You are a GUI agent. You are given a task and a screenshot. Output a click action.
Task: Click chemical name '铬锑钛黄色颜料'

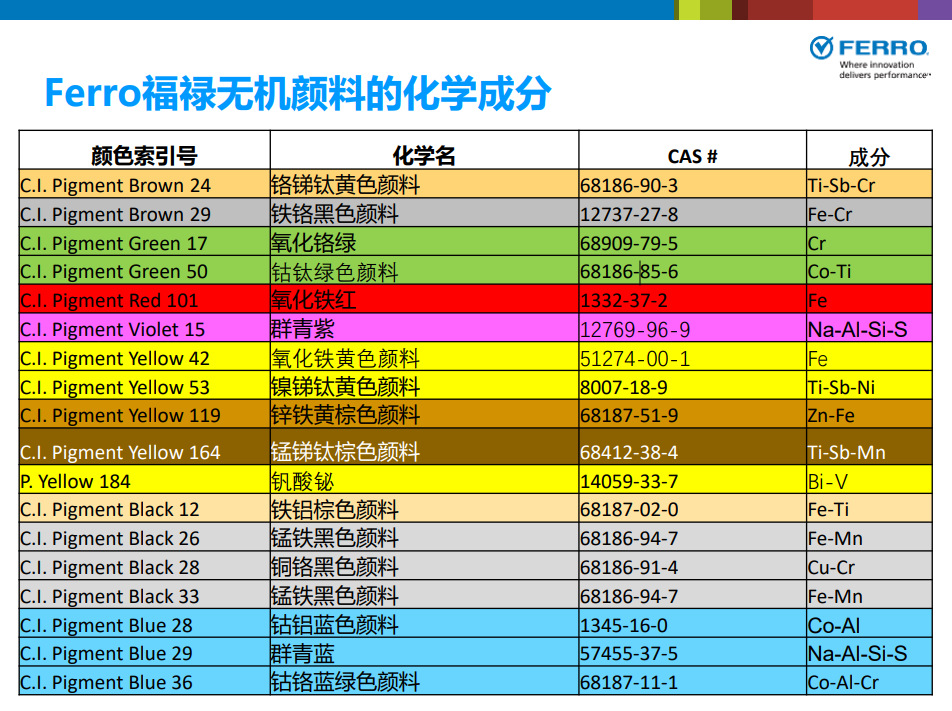(345, 185)
